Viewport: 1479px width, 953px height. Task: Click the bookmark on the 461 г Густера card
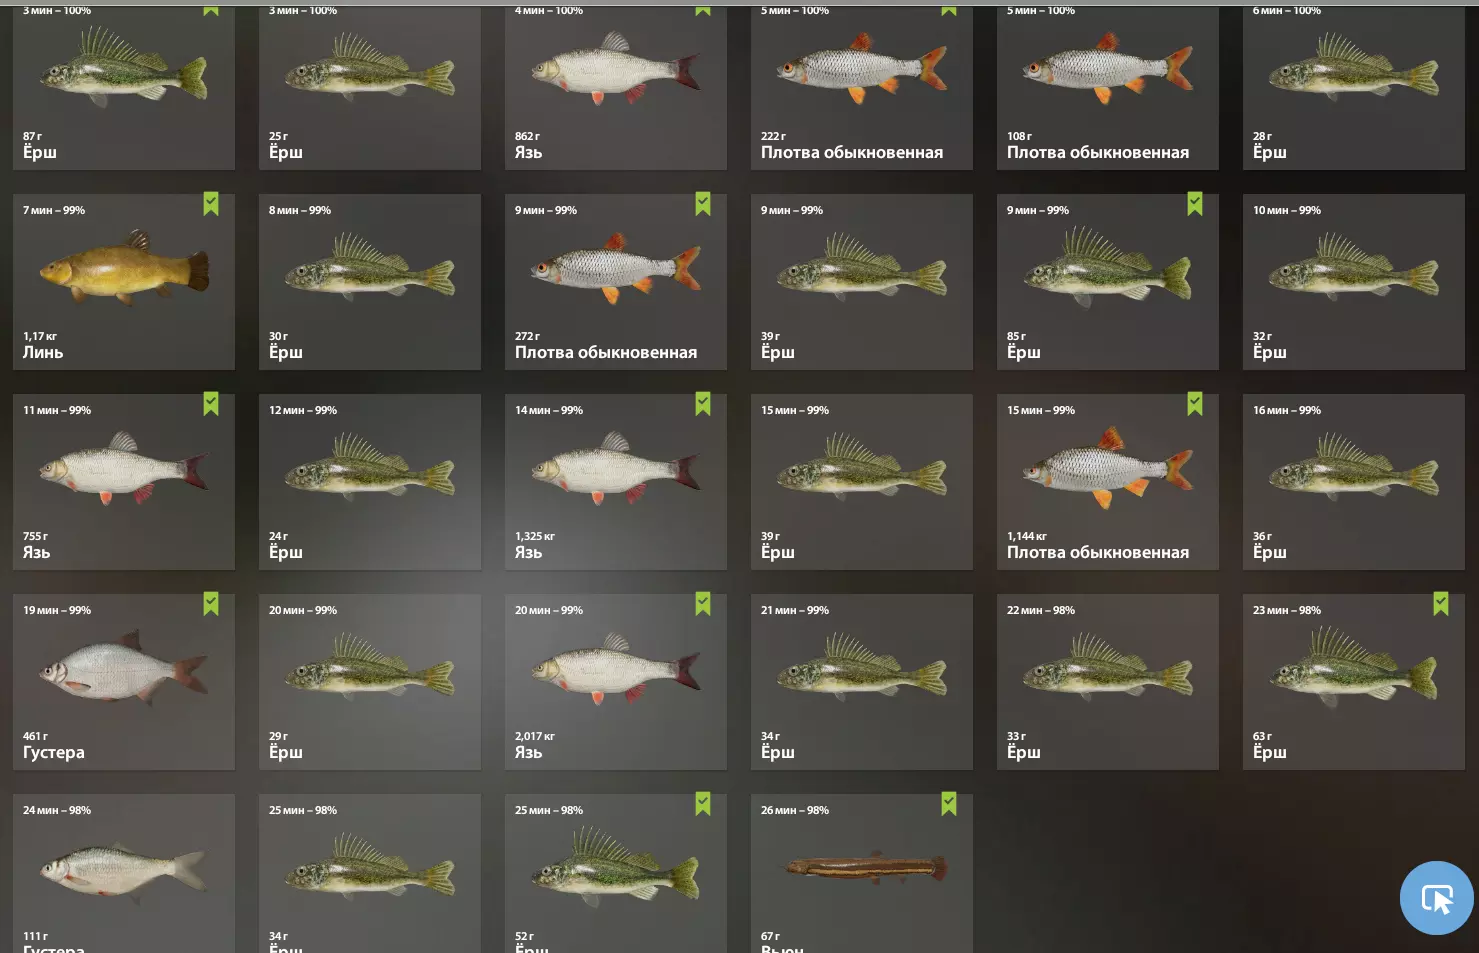[211, 604]
